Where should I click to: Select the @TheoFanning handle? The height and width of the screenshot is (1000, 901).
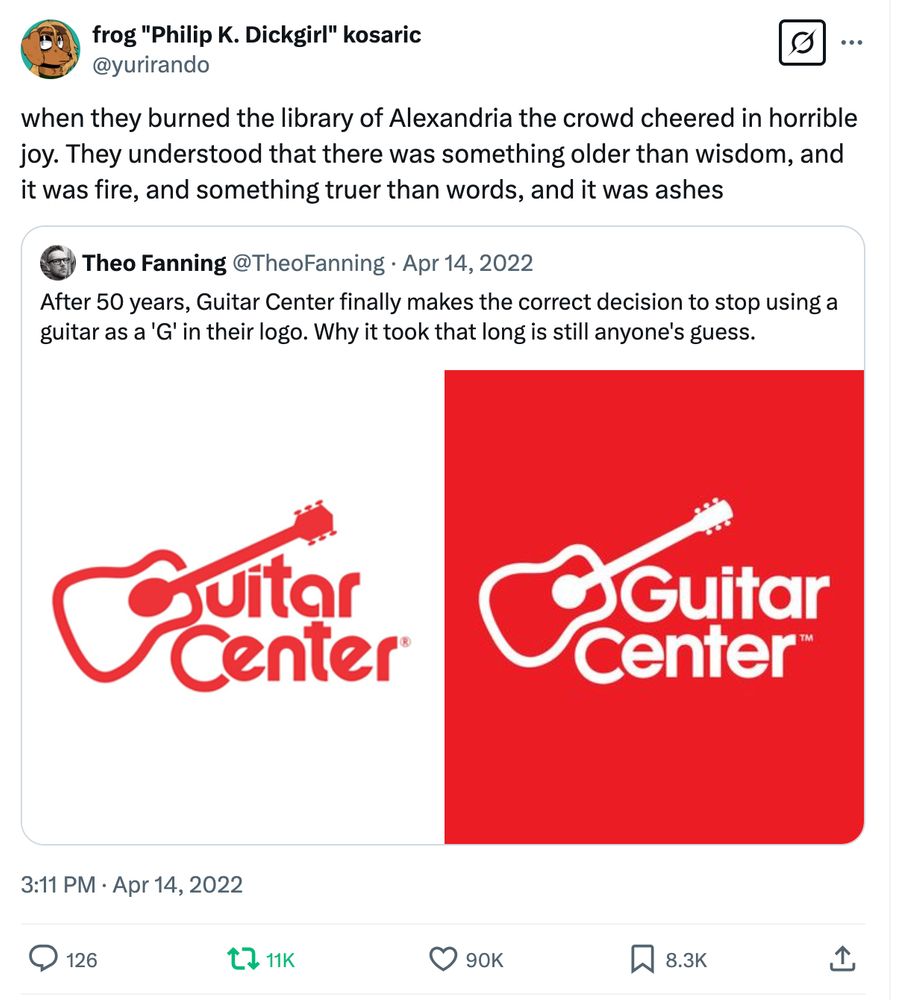tap(308, 263)
